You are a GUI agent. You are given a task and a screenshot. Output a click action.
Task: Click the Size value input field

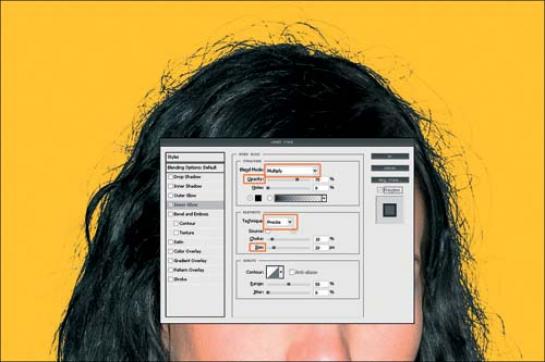(x=321, y=248)
